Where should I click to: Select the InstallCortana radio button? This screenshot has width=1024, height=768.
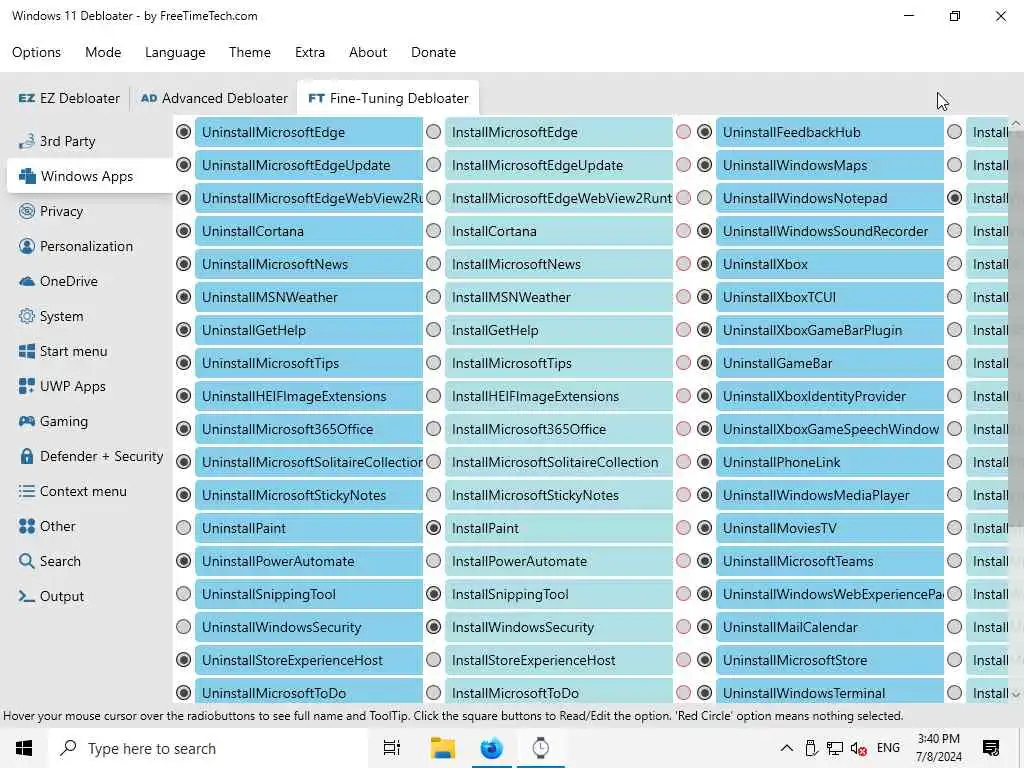click(434, 231)
